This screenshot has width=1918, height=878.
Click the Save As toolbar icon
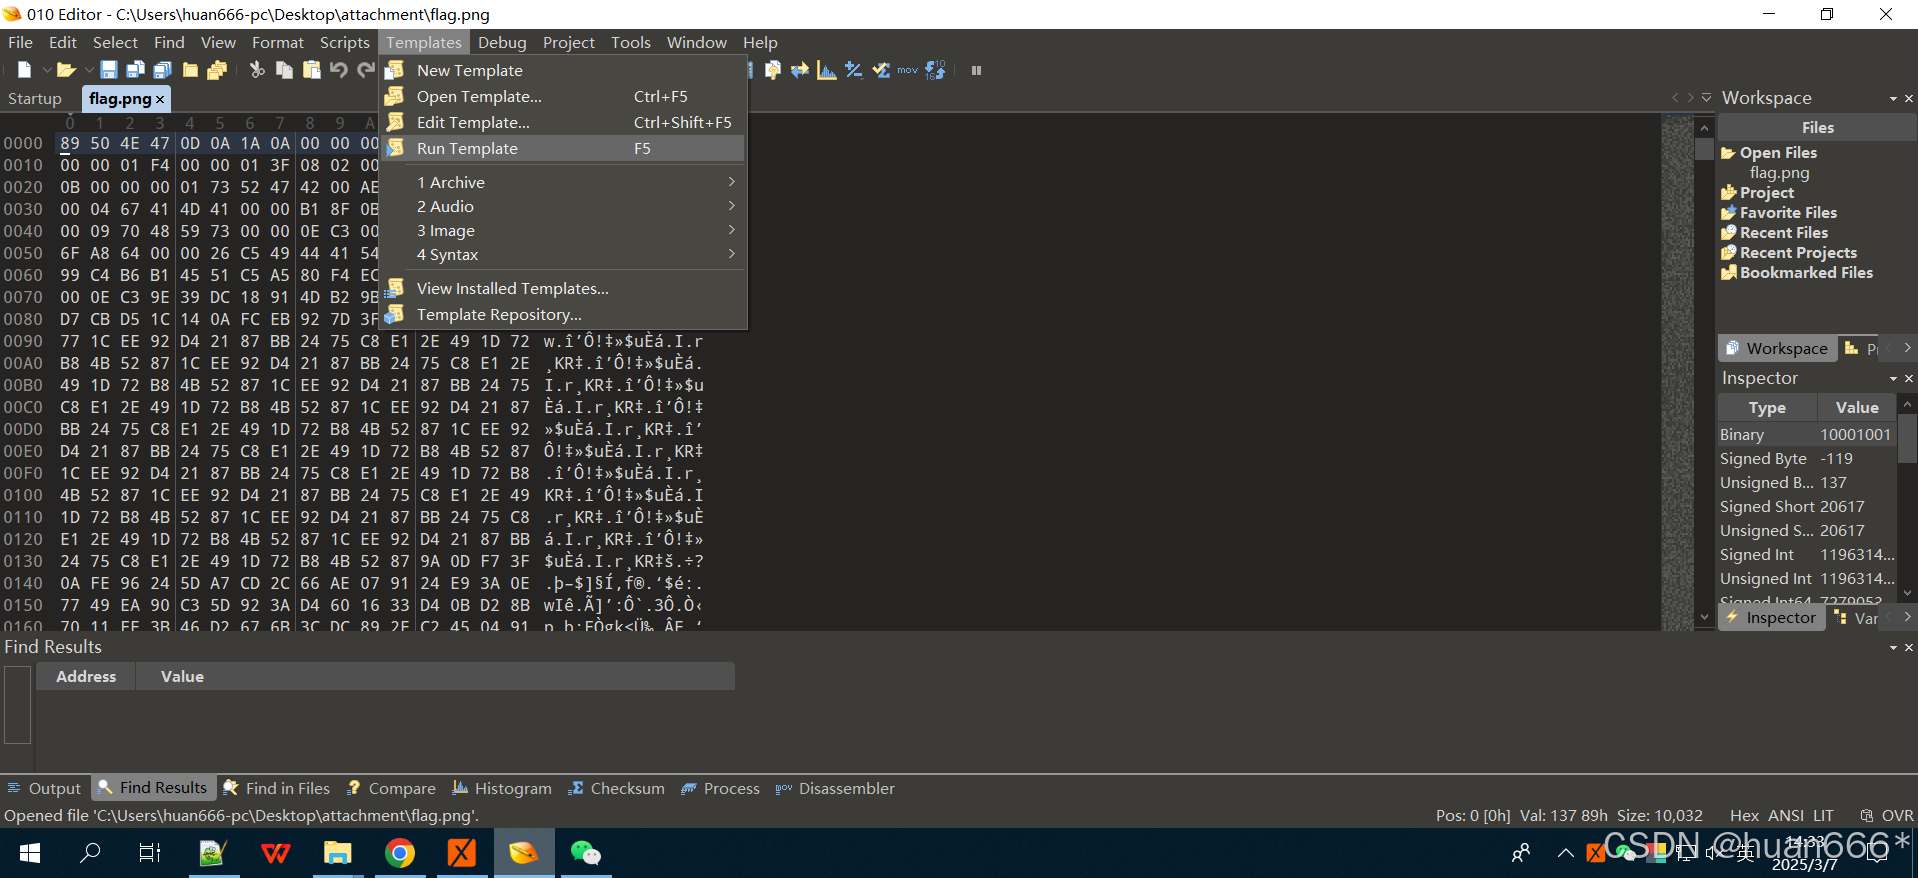[136, 70]
